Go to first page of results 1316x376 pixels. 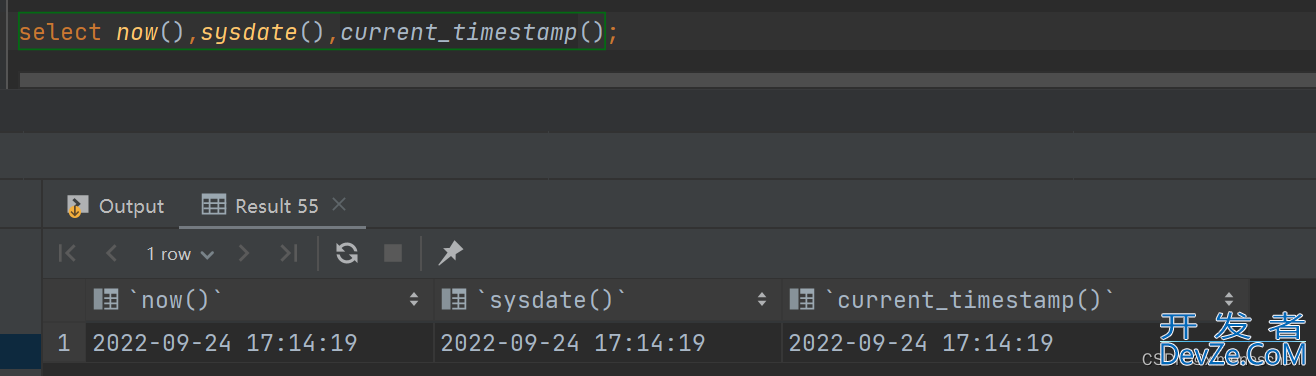(68, 254)
